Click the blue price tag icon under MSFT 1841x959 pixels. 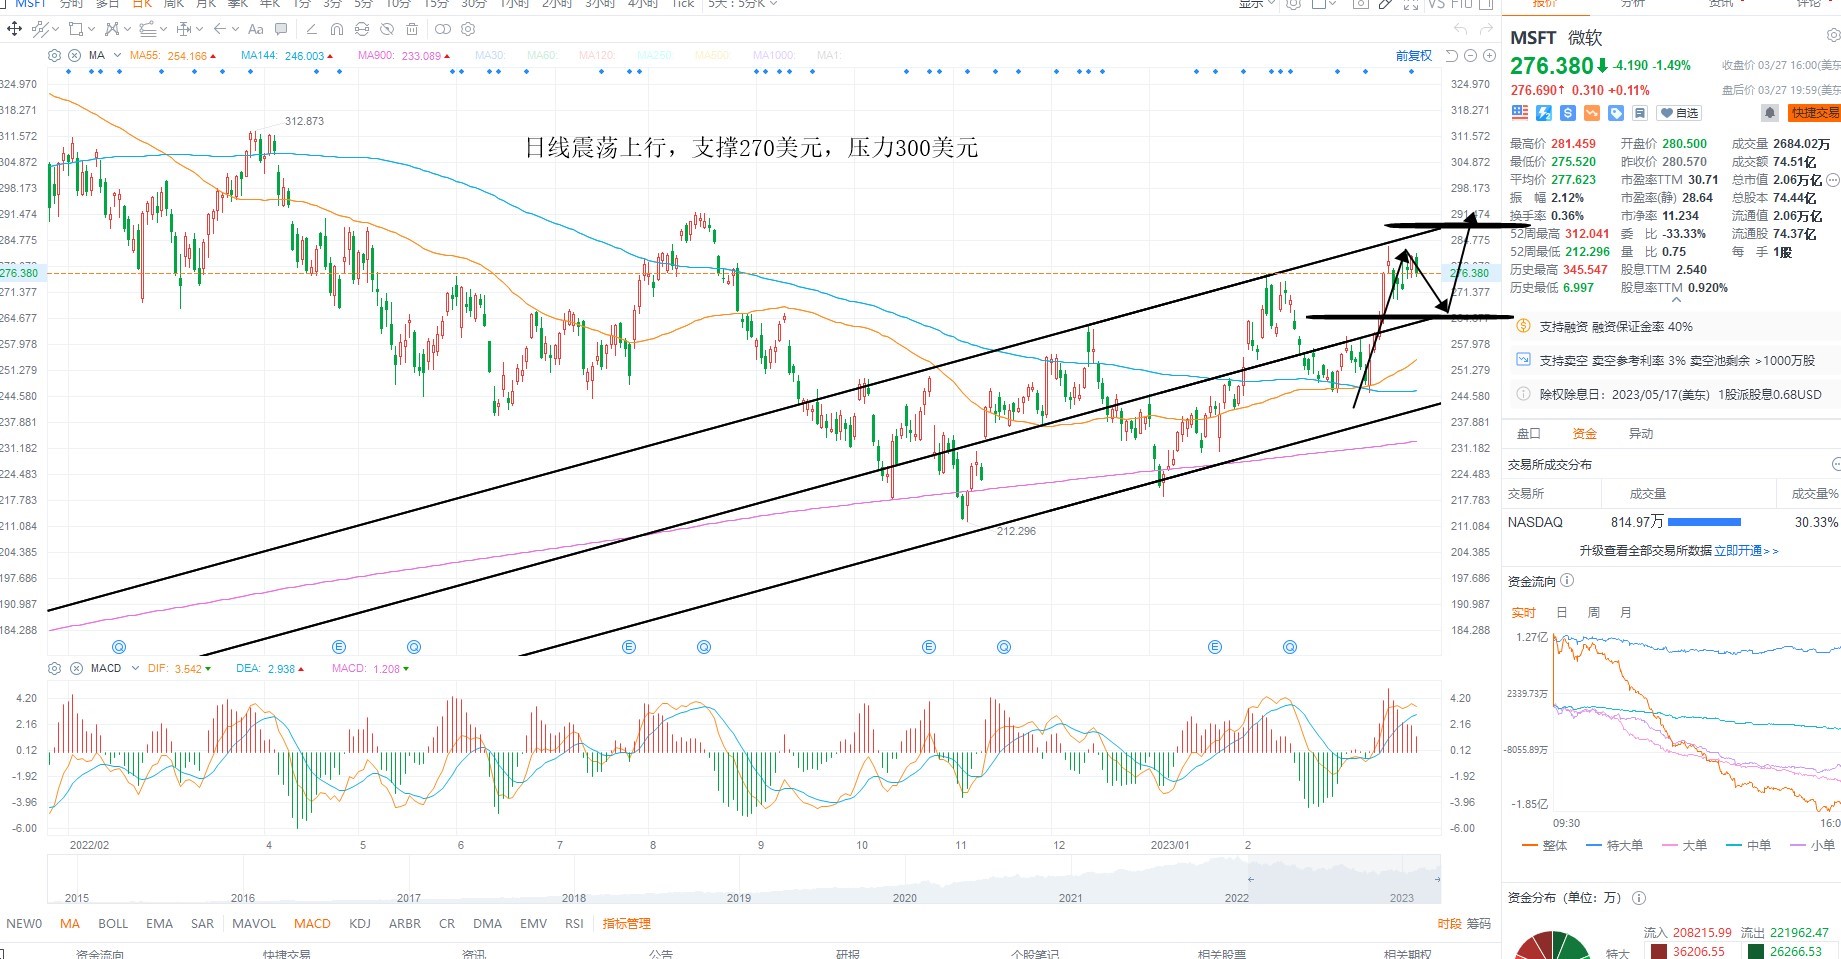coord(1616,113)
